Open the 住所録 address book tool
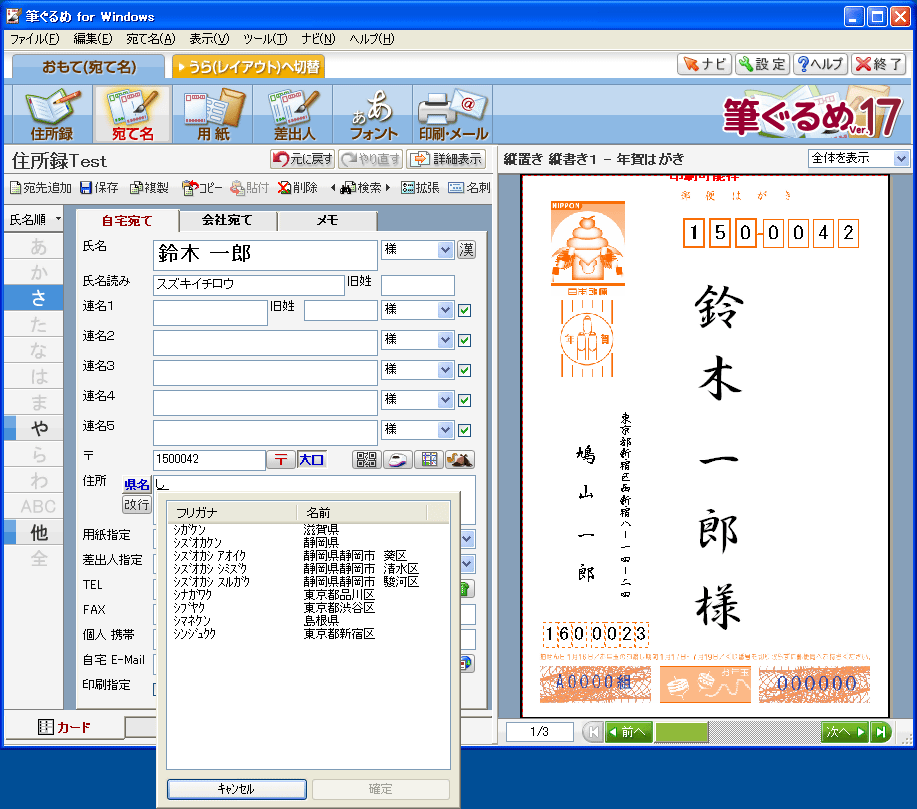Screen dimensions: 917x809 (x=51, y=114)
